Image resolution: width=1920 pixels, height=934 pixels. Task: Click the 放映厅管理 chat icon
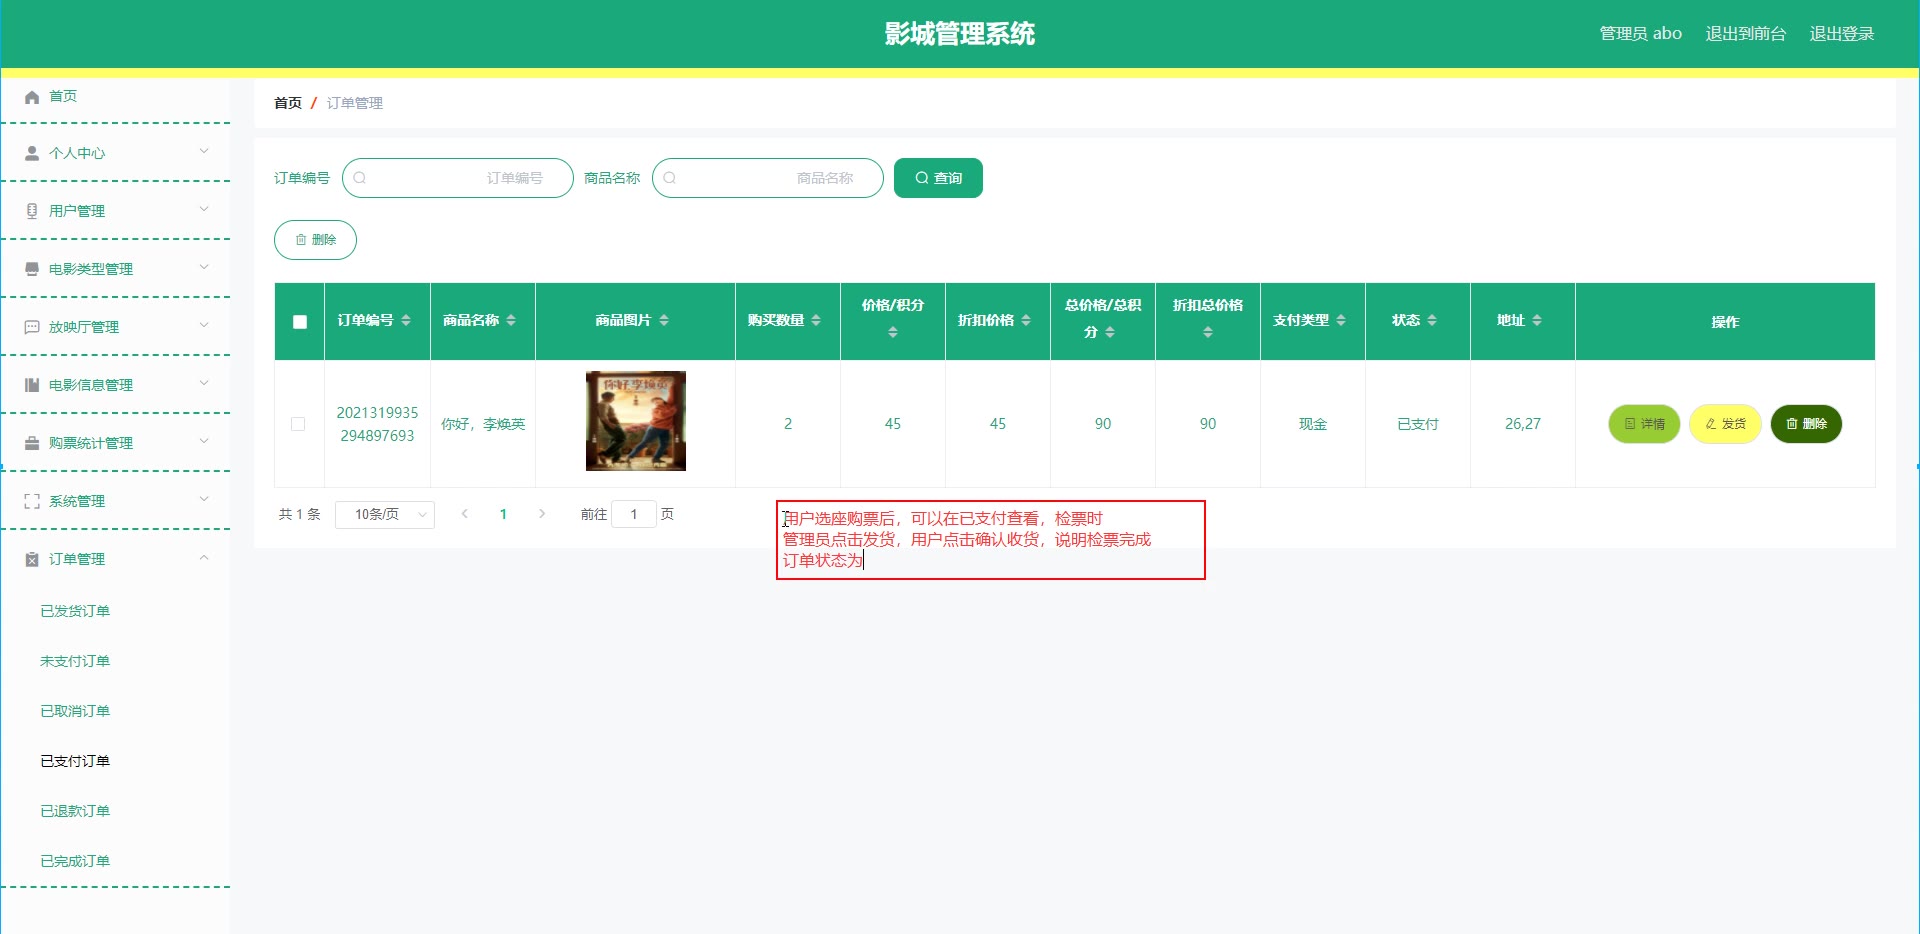[x=32, y=327]
